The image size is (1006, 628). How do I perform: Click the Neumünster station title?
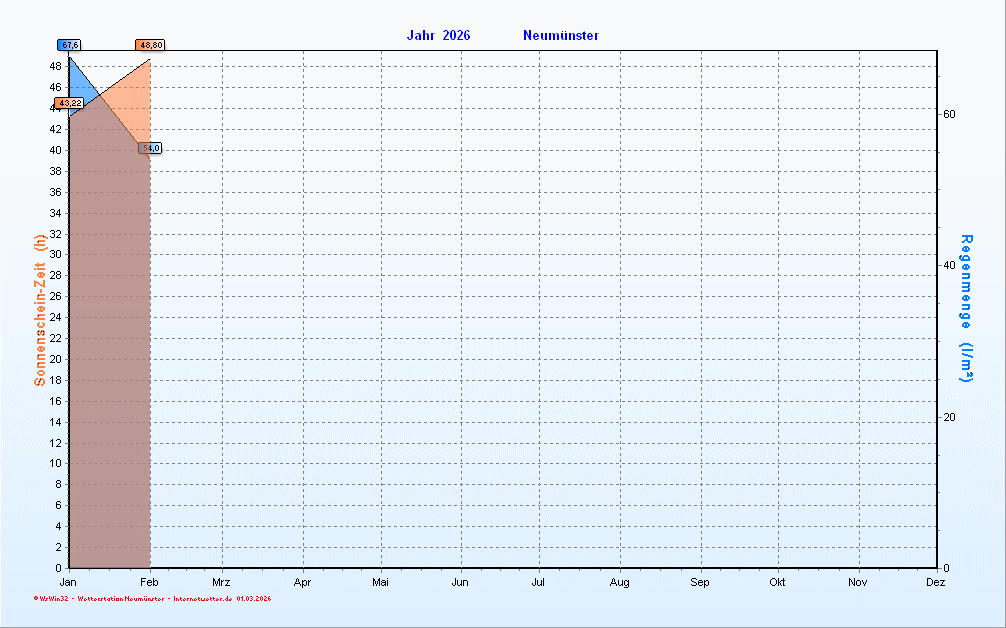click(560, 36)
